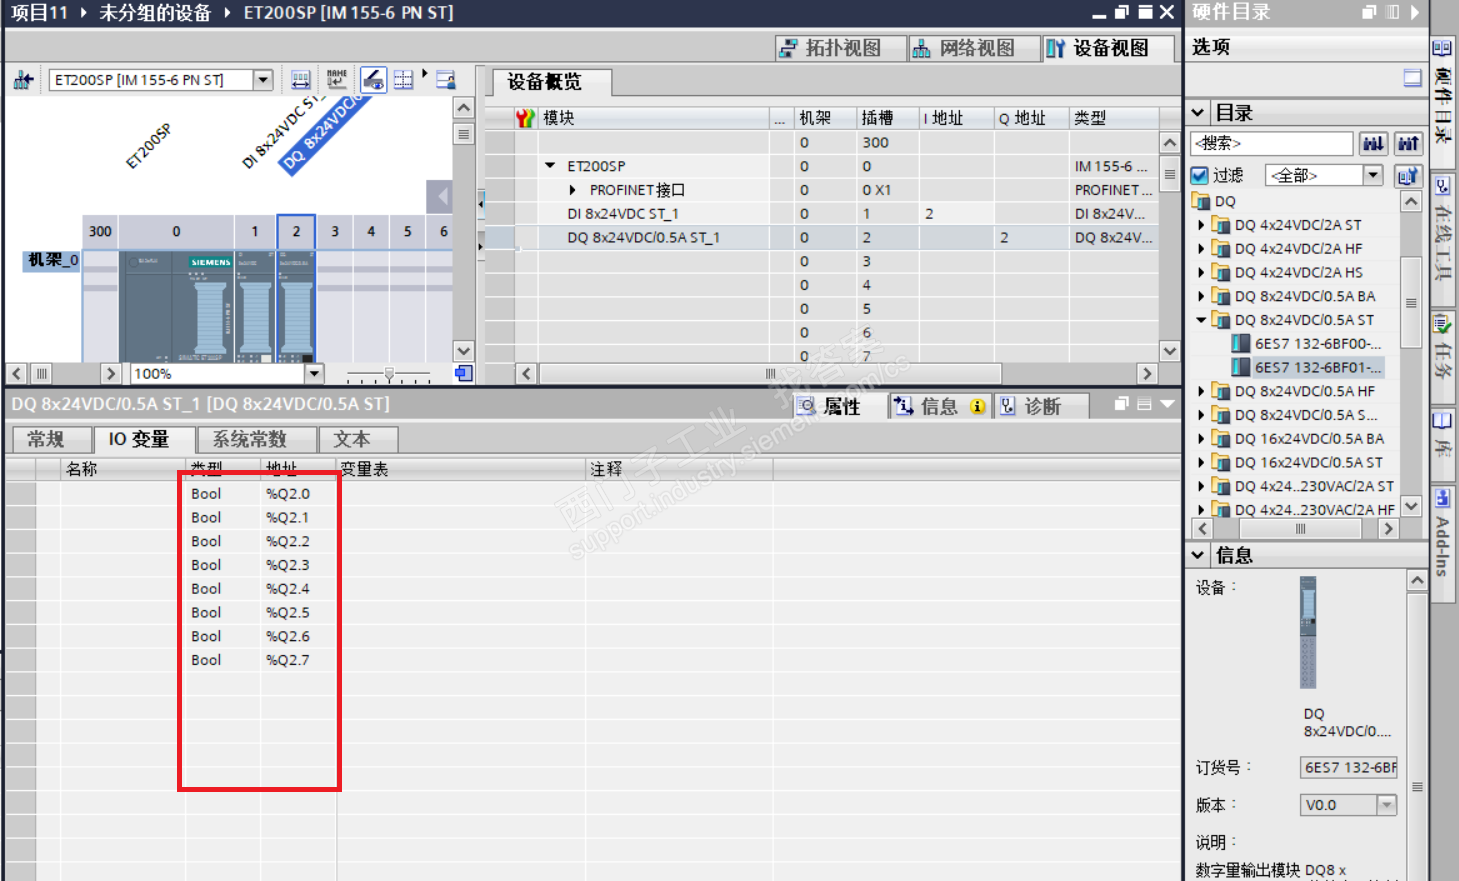Click the show page breaks grid icon
The width and height of the screenshot is (1459, 881).
click(x=403, y=80)
